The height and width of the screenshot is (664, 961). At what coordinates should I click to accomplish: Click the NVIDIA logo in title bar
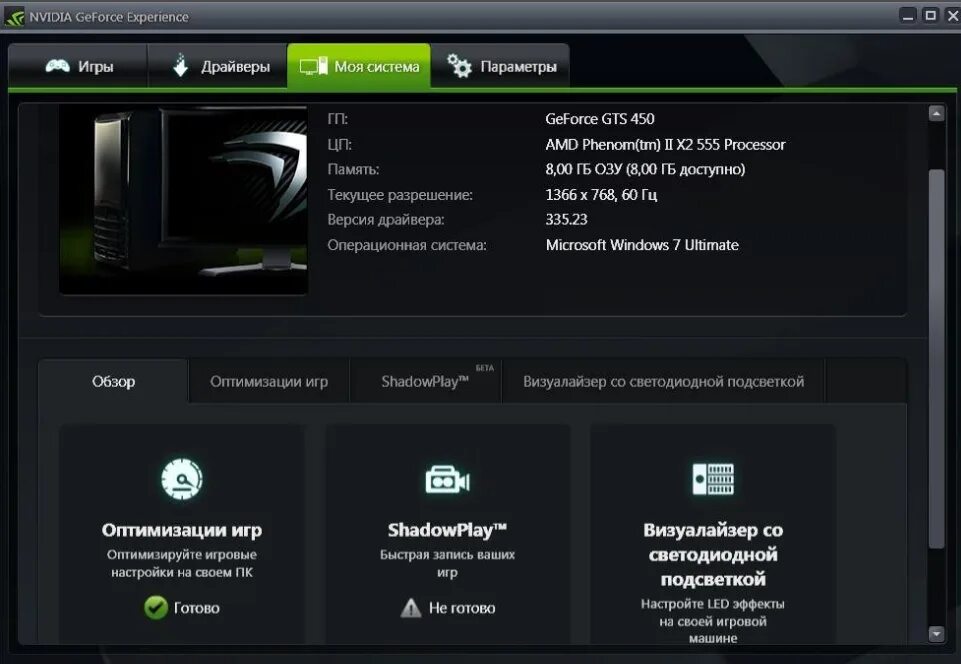coord(14,17)
